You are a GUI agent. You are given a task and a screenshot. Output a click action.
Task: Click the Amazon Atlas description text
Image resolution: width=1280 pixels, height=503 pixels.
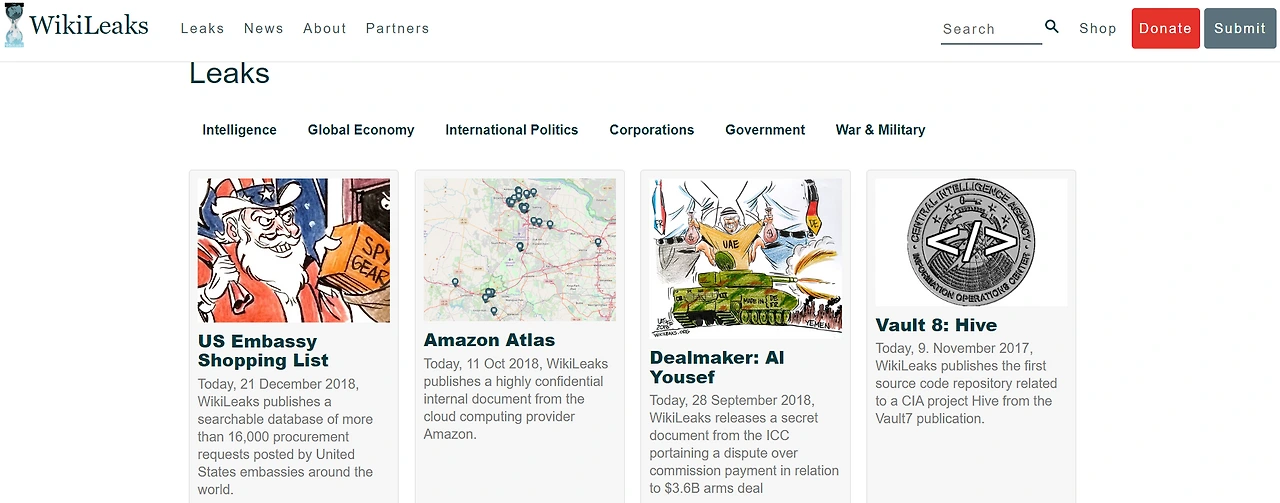click(x=516, y=399)
